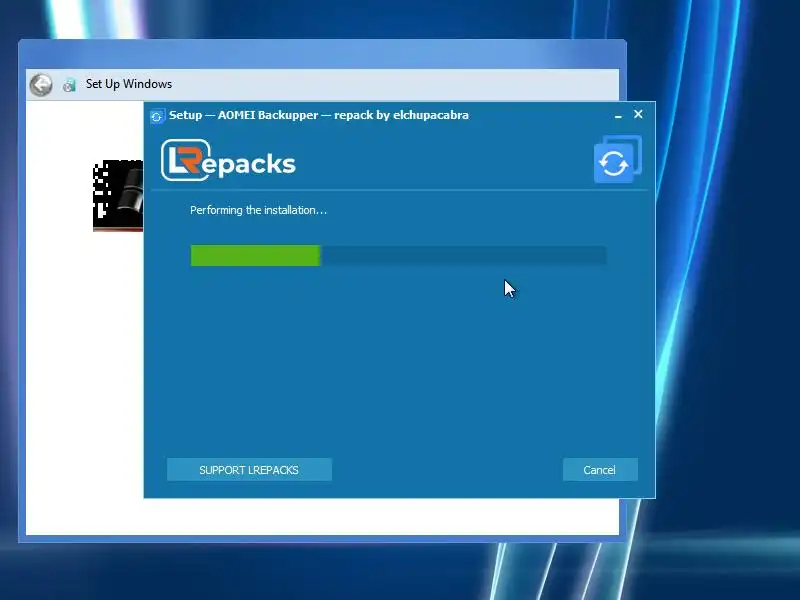
Task: Click the LRepacks logo
Action: click(228, 161)
